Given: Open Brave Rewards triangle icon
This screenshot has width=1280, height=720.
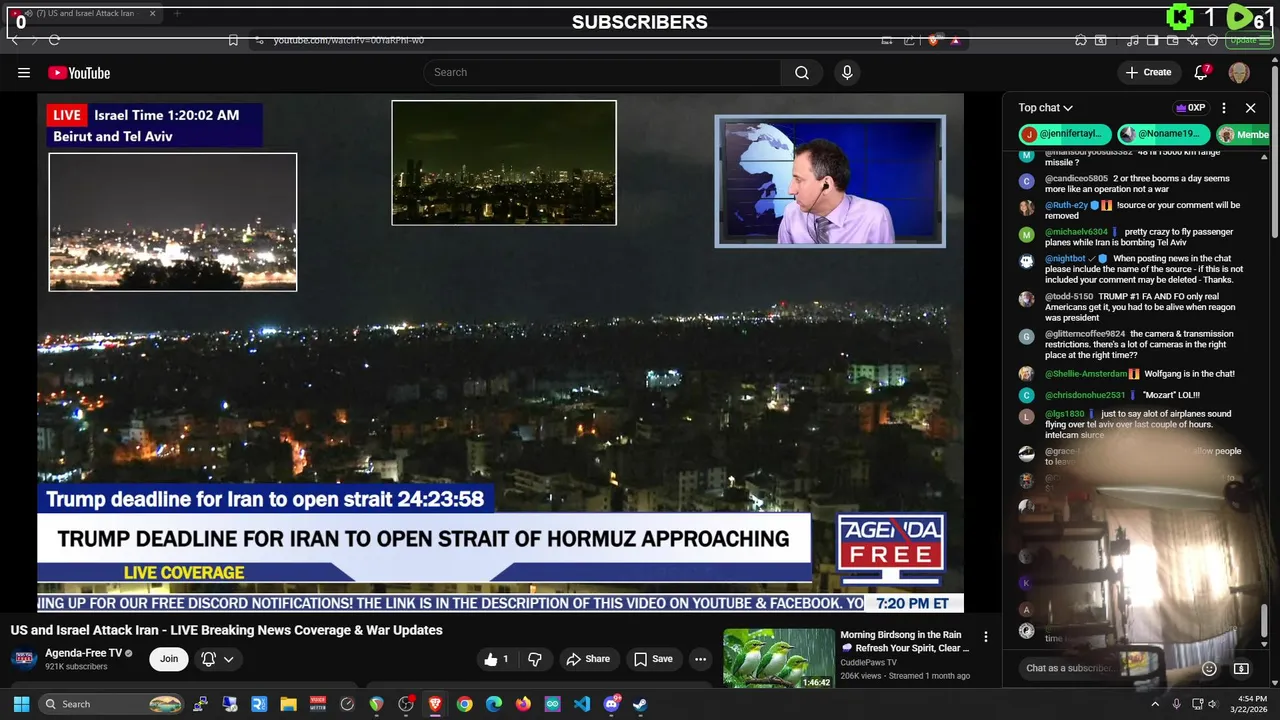Looking at the screenshot, I should tap(955, 40).
